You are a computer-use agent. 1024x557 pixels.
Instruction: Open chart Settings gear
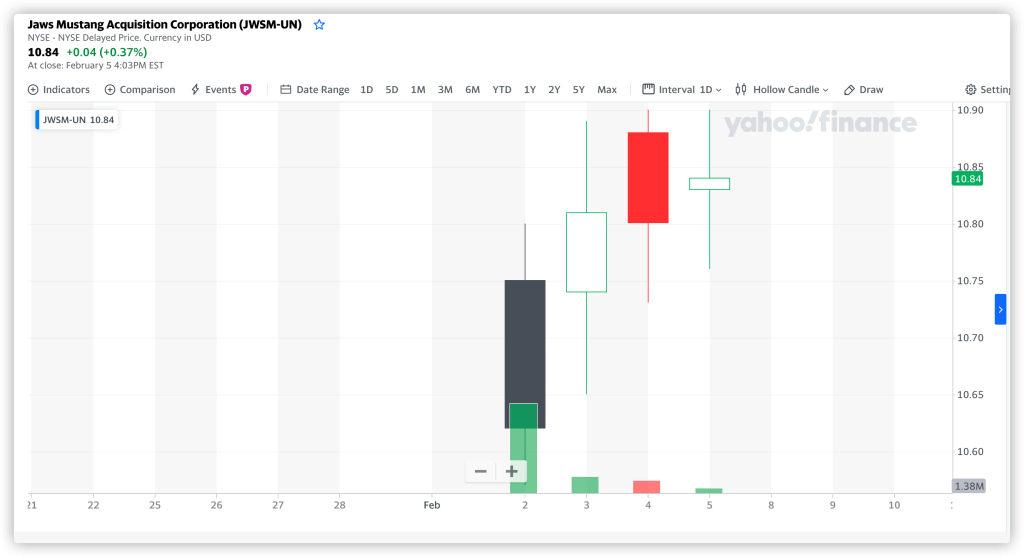[987, 90]
